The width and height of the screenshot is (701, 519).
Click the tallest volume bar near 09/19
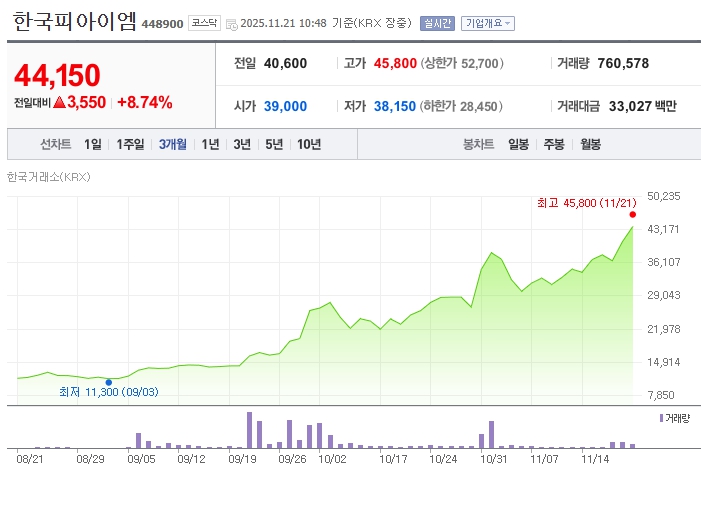click(x=249, y=430)
